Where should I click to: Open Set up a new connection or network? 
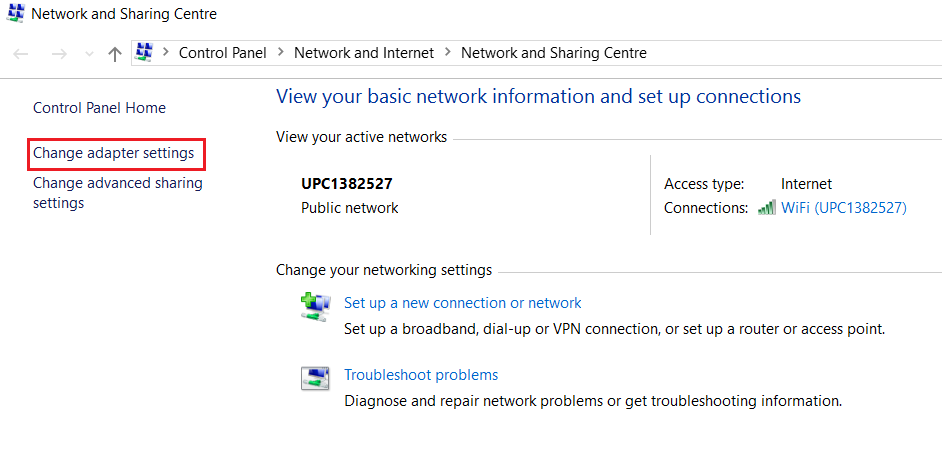coord(463,303)
